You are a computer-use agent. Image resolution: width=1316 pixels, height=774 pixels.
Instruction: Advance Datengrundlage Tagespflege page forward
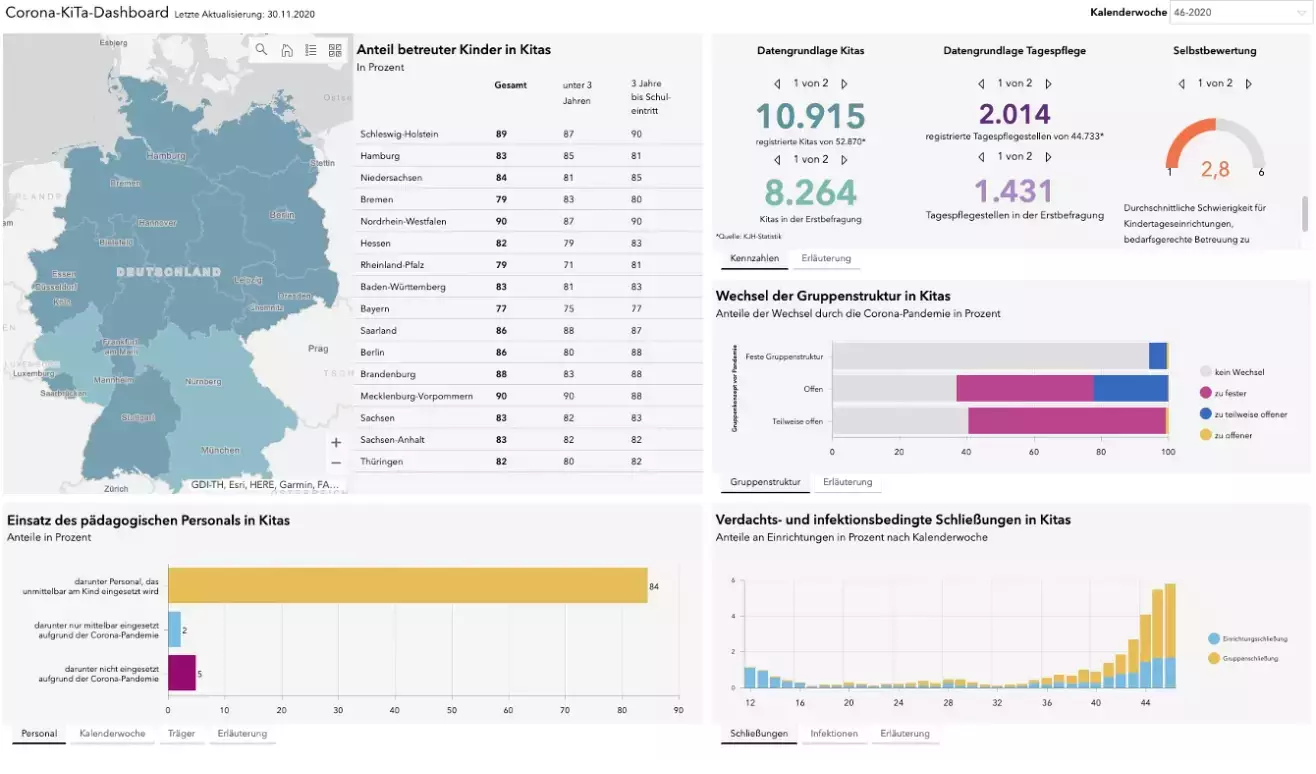pos(1048,83)
